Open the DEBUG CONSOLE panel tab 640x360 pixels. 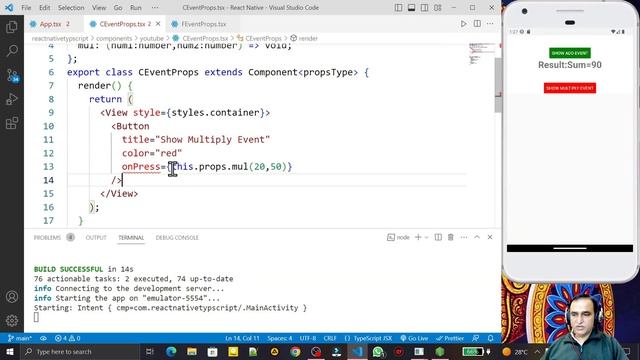tap(177, 237)
